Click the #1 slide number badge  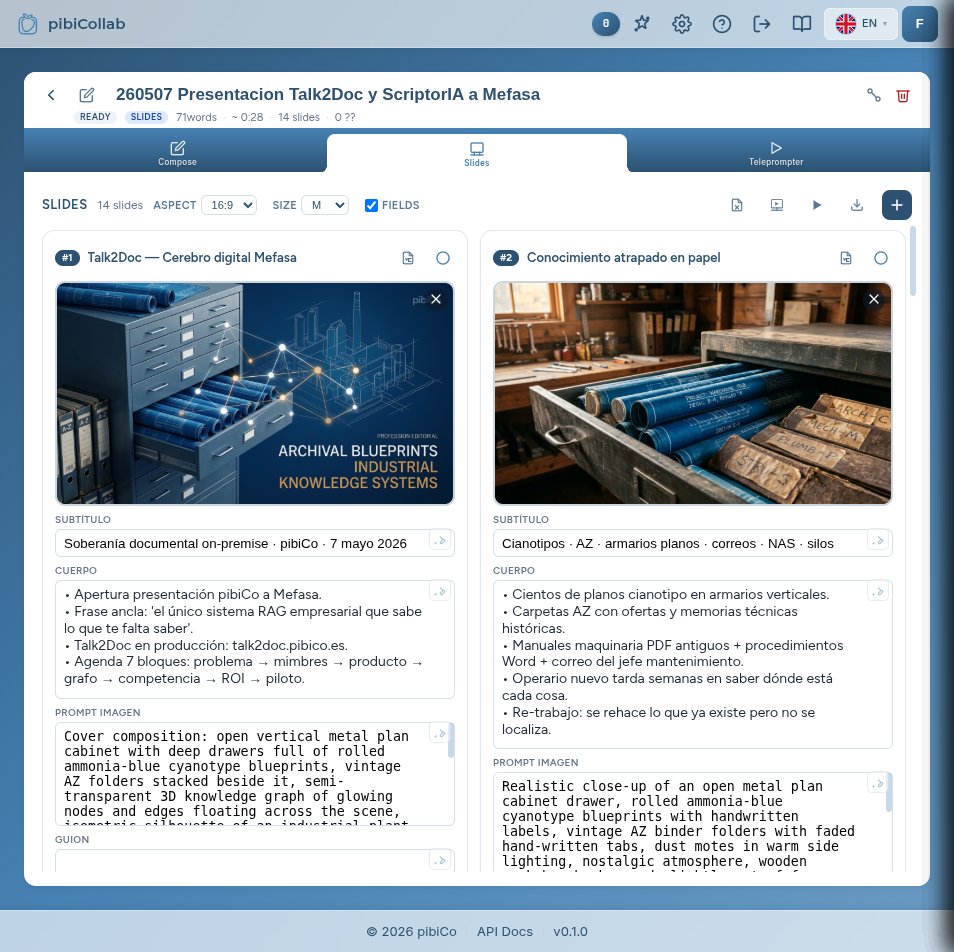point(68,258)
